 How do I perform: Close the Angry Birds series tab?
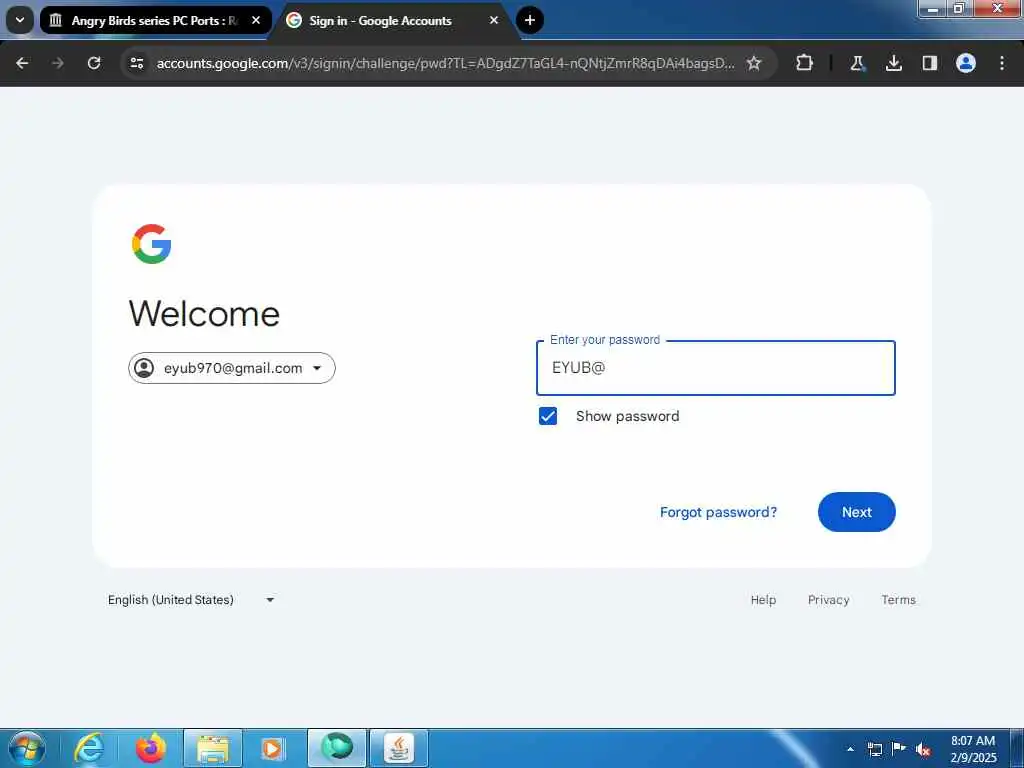pos(256,20)
